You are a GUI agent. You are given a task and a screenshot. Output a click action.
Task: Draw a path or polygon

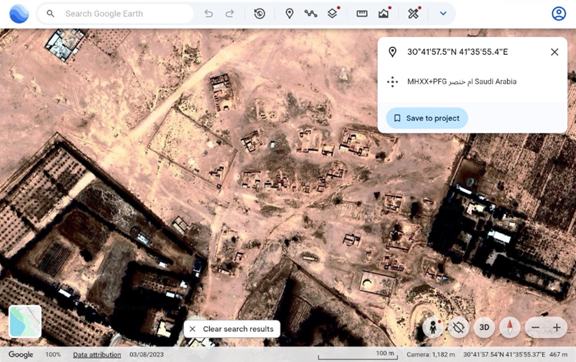click(311, 14)
